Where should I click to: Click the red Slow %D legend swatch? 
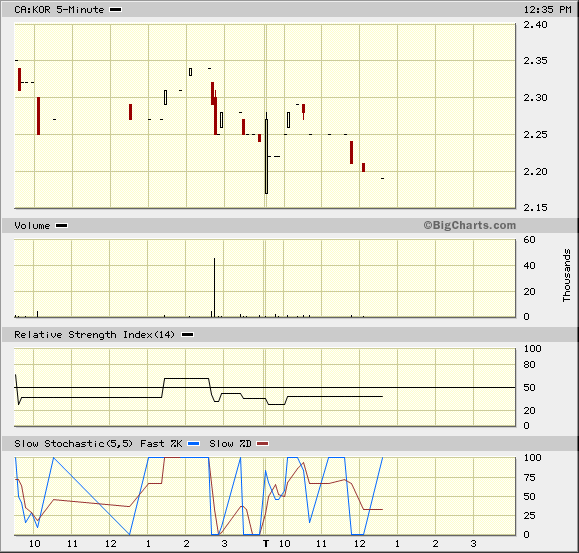click(263, 443)
